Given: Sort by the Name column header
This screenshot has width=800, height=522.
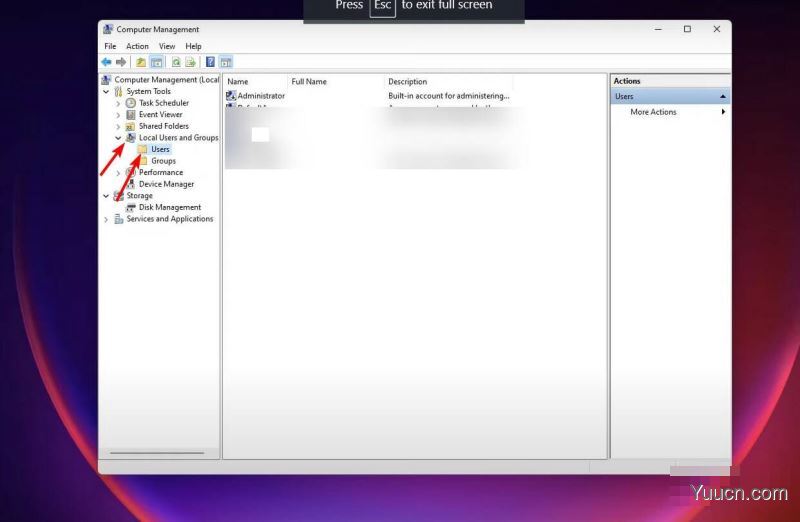Looking at the screenshot, I should (256, 82).
